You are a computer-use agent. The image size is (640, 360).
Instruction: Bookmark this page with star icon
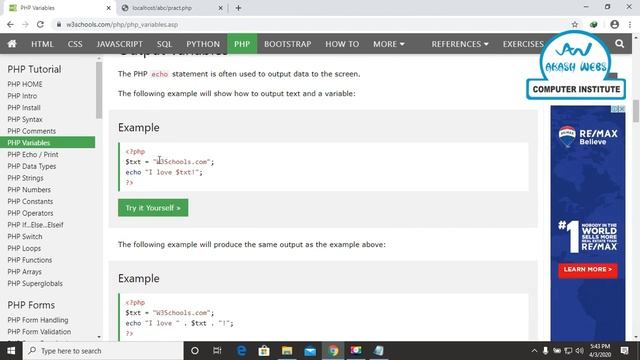575,24
